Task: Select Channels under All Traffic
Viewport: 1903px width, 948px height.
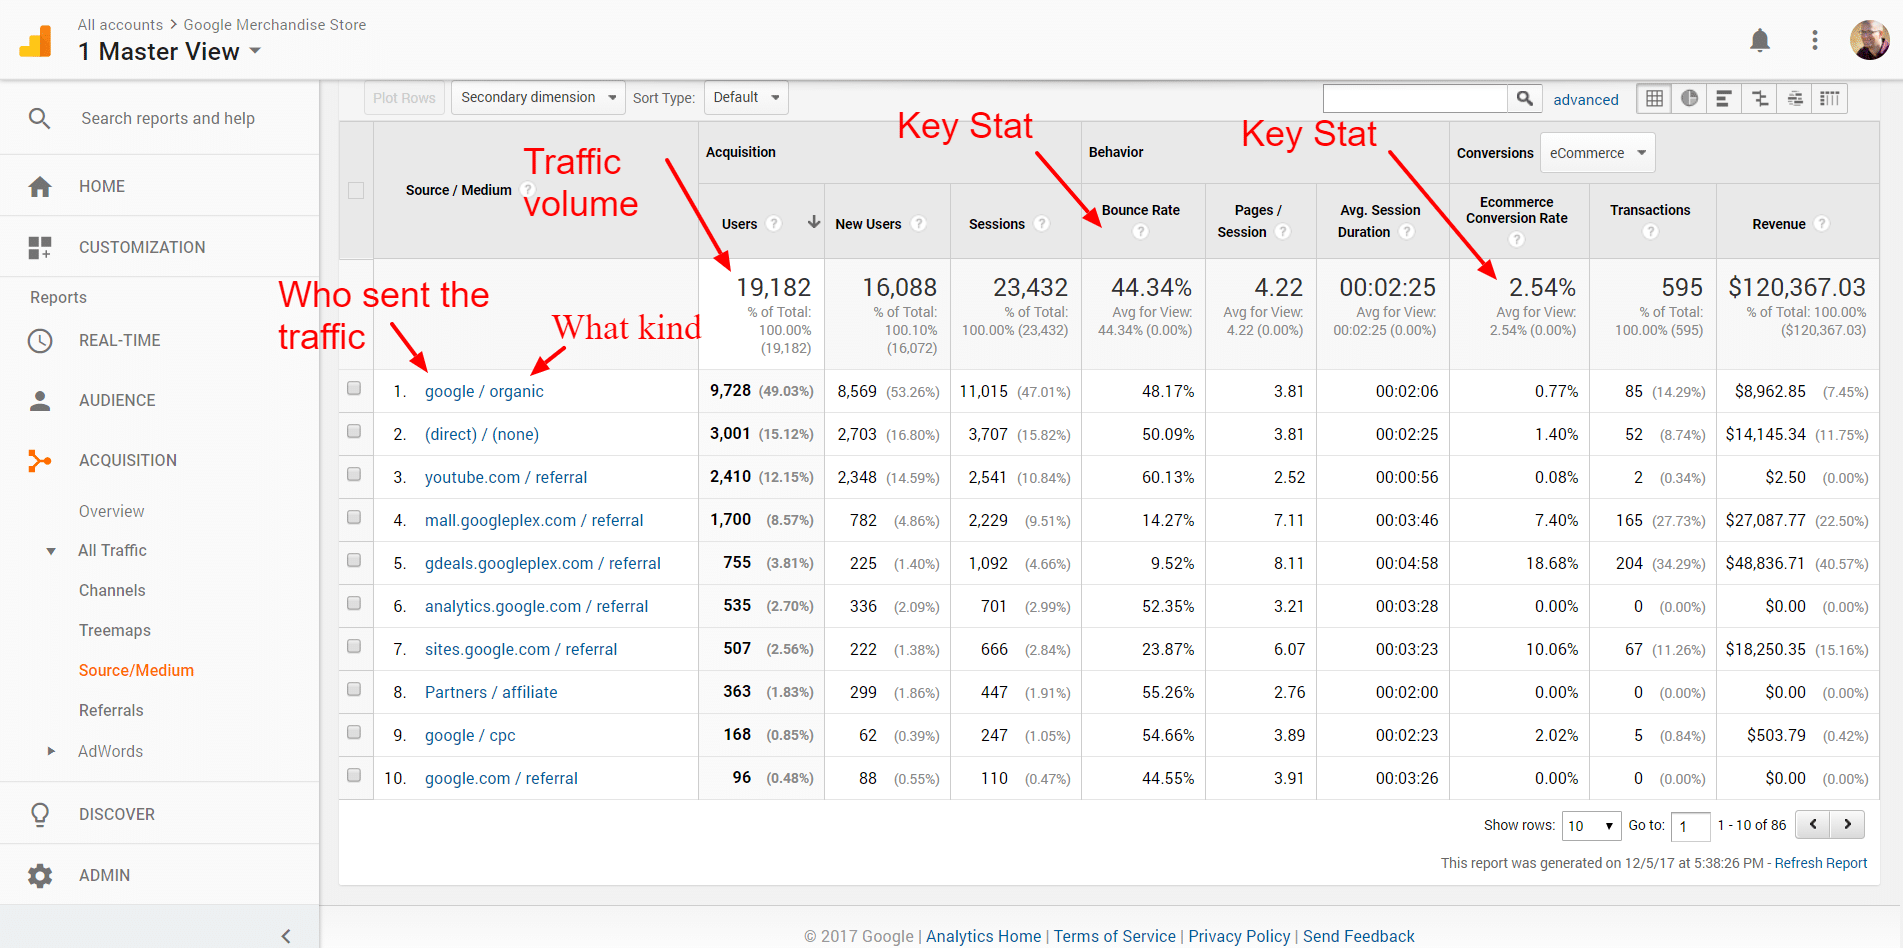Action: pyautogui.click(x=112, y=590)
